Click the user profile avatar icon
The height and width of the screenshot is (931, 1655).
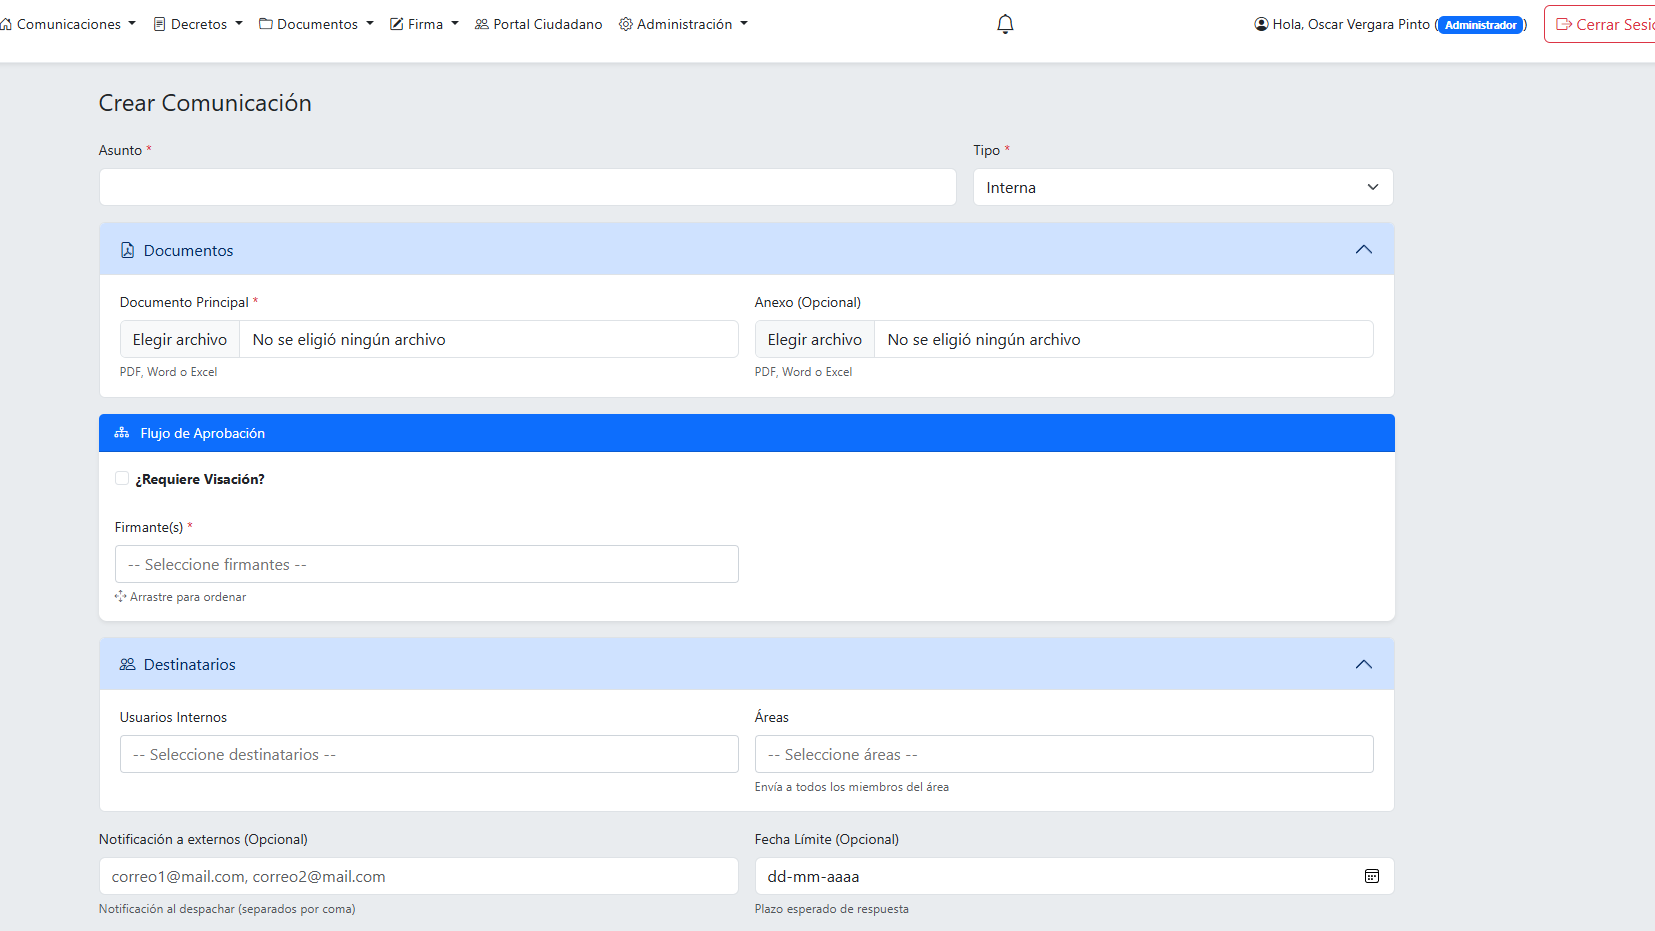[1261, 24]
